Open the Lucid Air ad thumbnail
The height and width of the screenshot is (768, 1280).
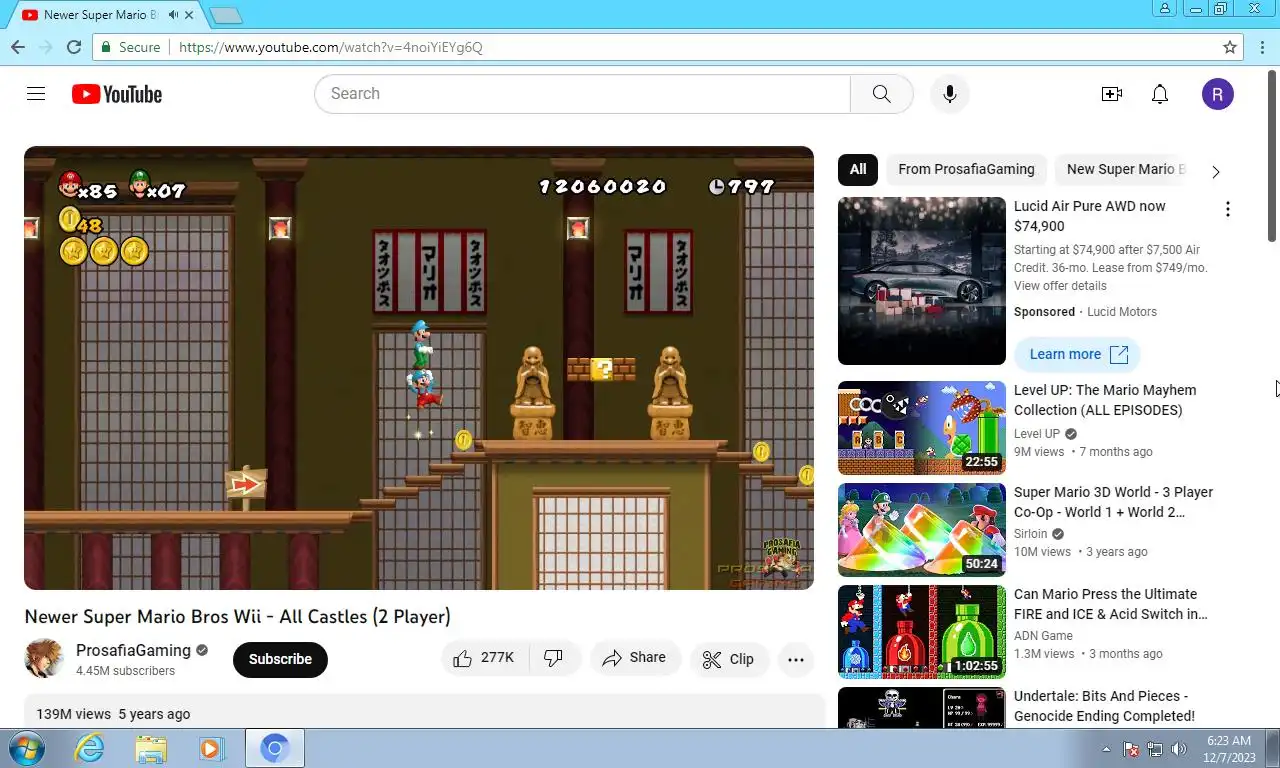point(922,281)
